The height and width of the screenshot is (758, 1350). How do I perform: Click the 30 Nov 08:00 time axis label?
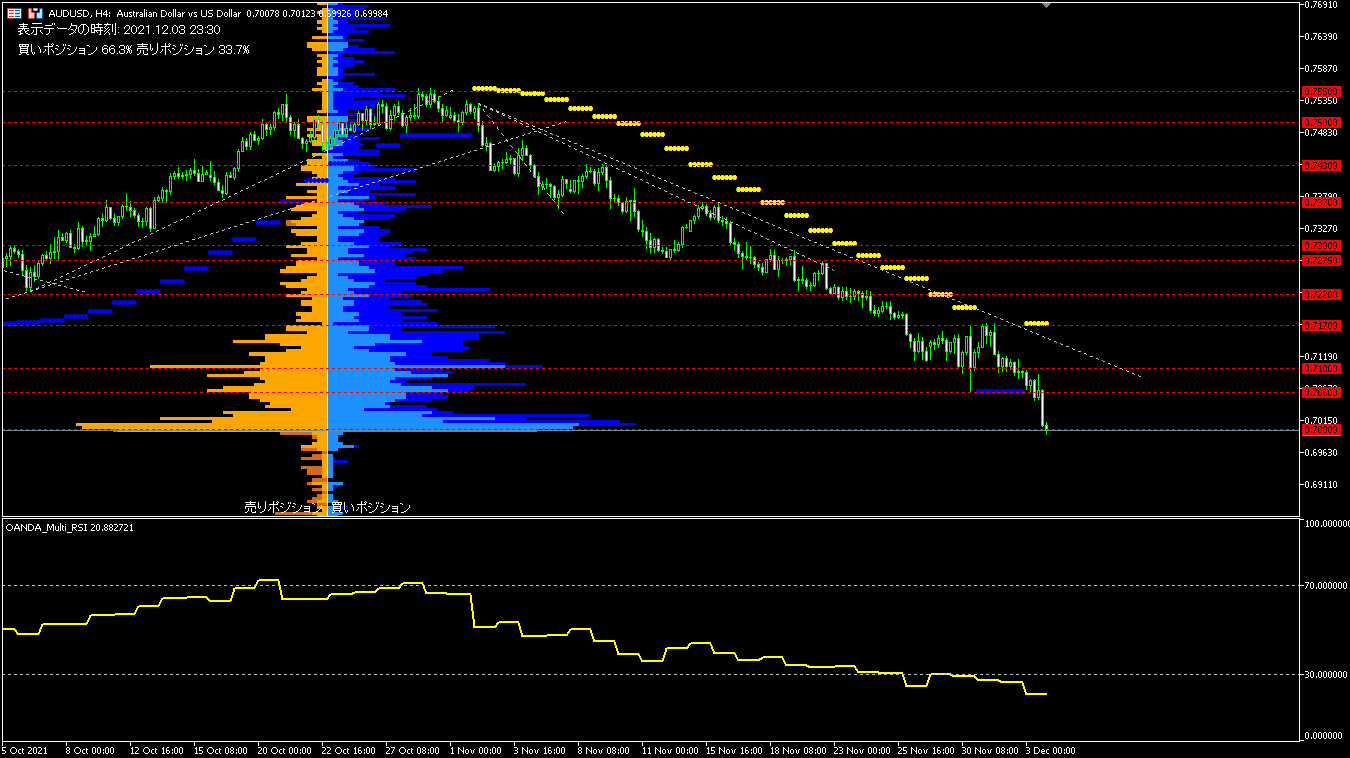[989, 749]
